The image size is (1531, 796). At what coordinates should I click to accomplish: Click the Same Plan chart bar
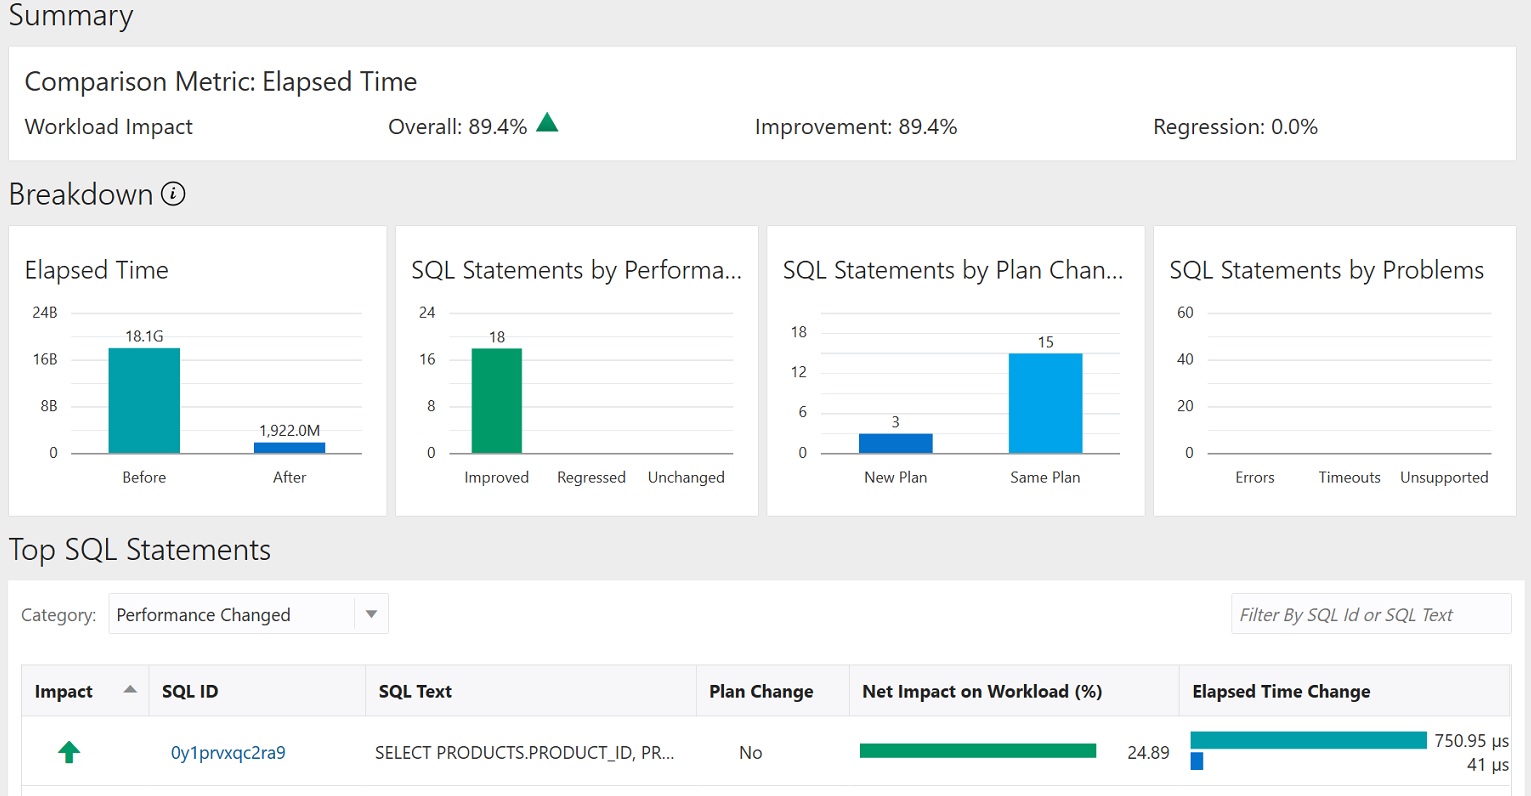coord(1045,403)
